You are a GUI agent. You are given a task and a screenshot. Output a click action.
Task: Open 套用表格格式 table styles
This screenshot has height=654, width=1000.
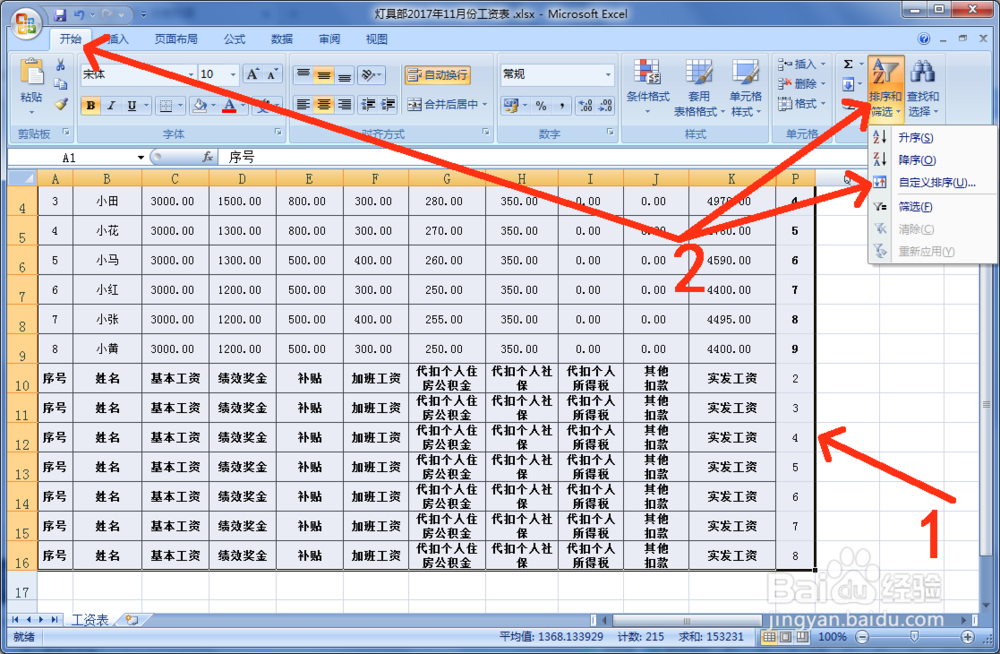(699, 87)
